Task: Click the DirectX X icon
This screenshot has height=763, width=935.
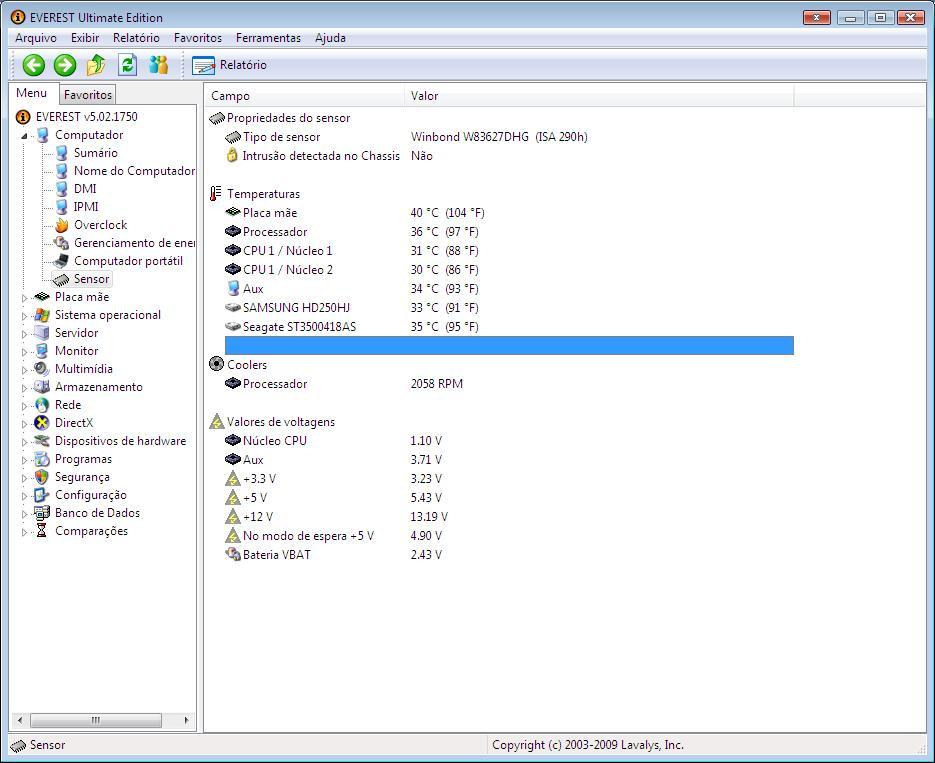Action: (x=42, y=423)
